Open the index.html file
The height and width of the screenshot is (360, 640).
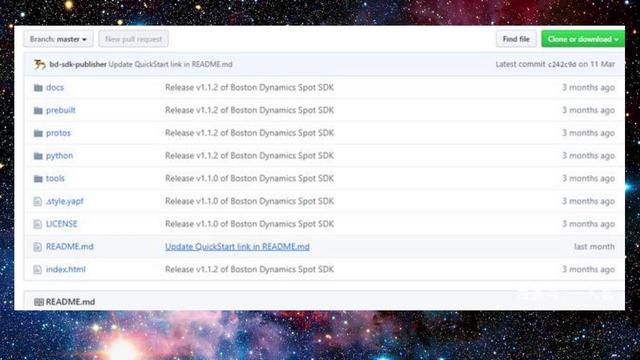(x=66, y=269)
